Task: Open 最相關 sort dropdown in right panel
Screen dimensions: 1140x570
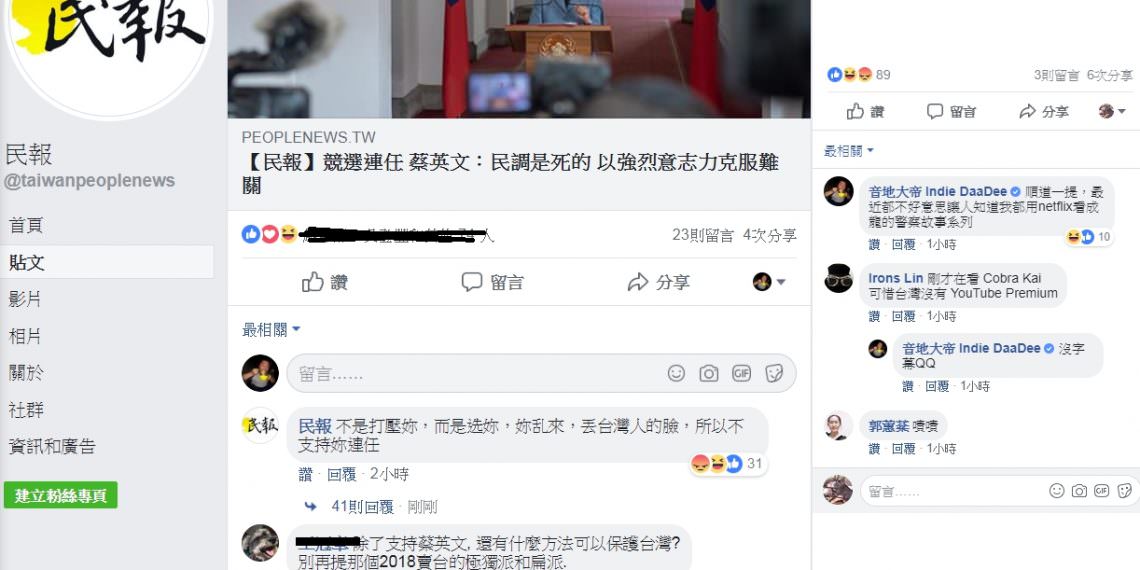Action: 848,151
